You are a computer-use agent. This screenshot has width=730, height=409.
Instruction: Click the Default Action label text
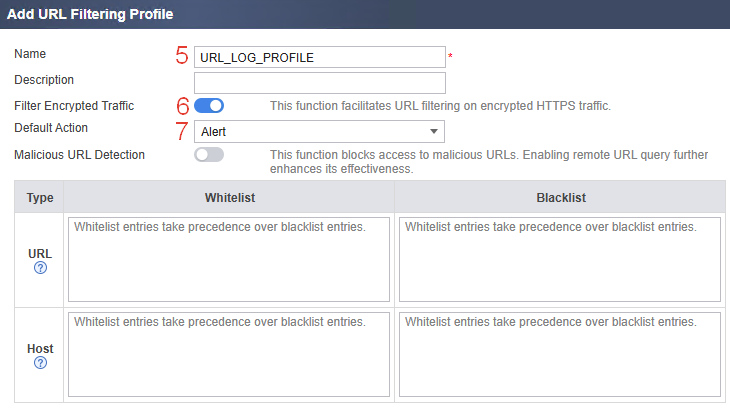51,128
